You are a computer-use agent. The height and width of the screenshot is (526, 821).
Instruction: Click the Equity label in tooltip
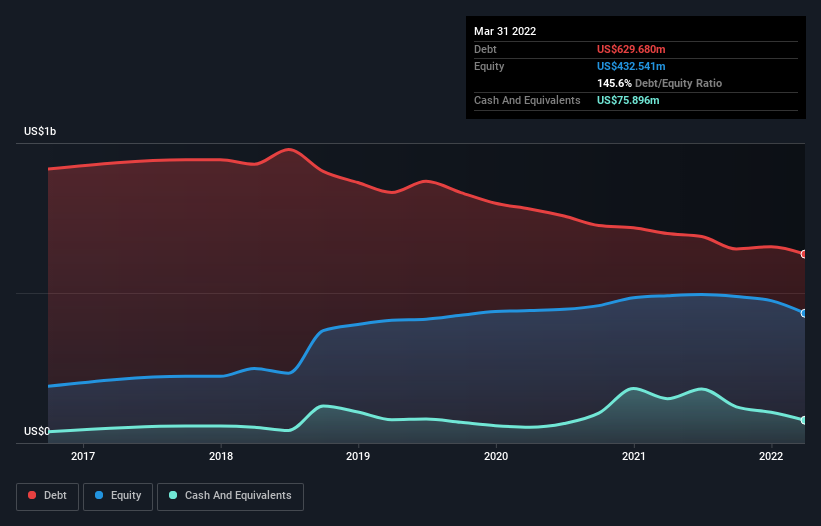489,66
